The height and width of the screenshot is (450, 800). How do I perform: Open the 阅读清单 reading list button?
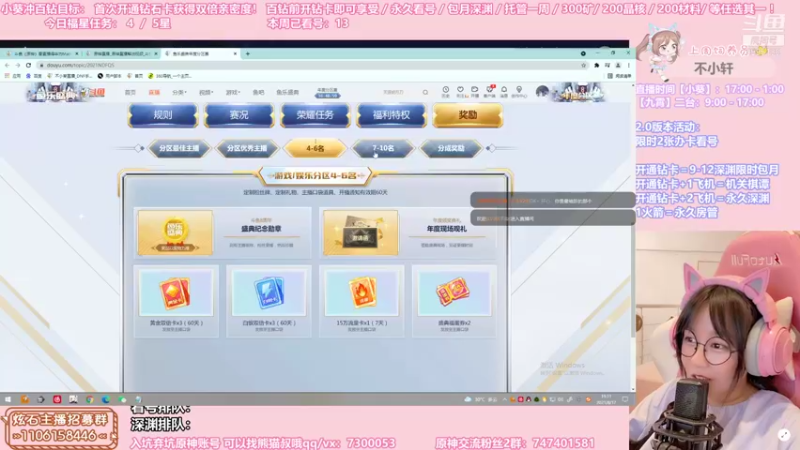click(x=619, y=76)
